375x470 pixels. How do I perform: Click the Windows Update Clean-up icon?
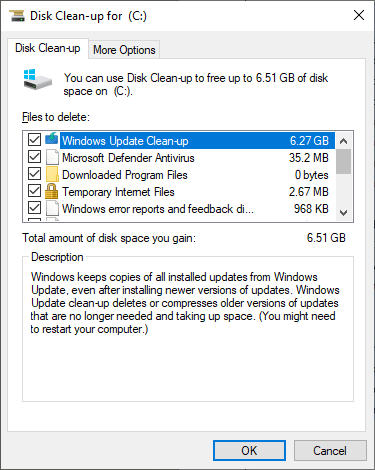(52, 139)
